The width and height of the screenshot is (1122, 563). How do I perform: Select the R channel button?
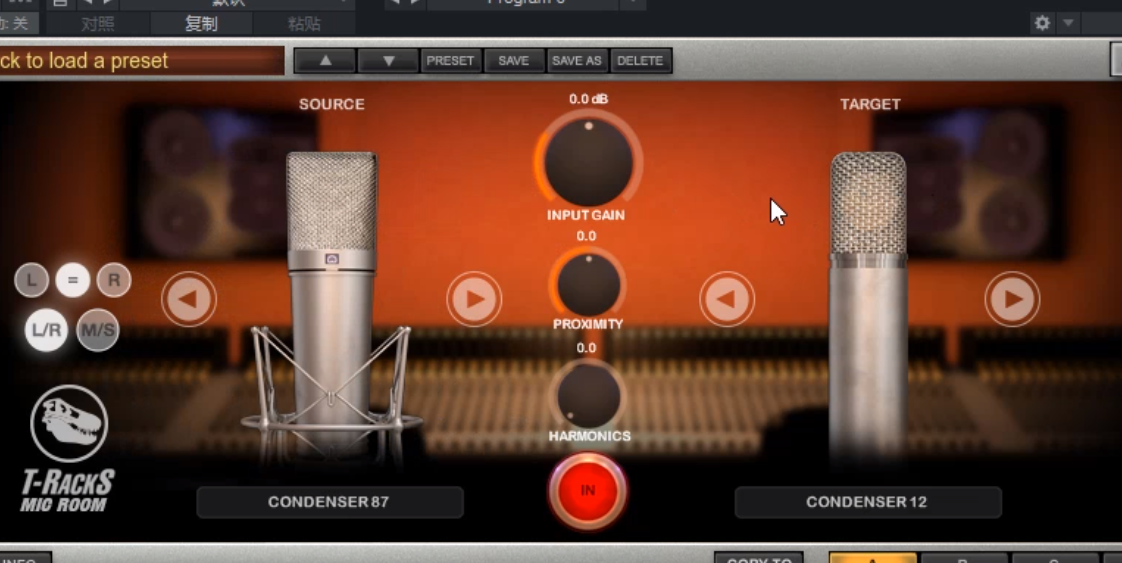pyautogui.click(x=114, y=280)
